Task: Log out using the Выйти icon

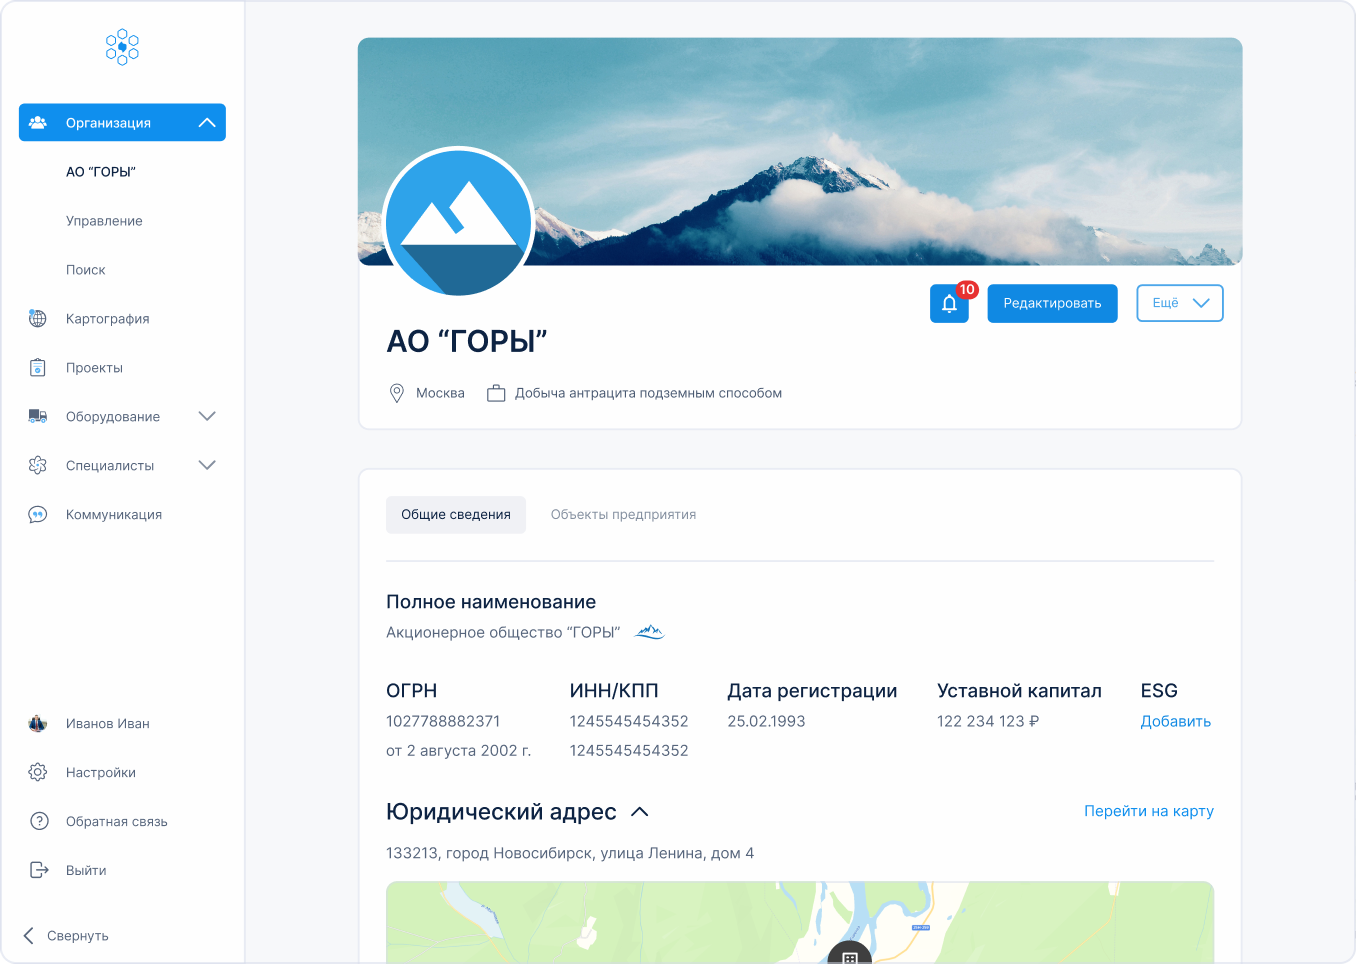Action: (x=37, y=869)
